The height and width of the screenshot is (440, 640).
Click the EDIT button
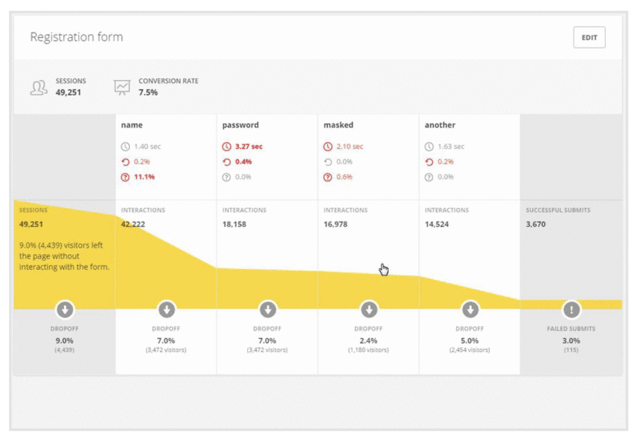click(x=589, y=38)
